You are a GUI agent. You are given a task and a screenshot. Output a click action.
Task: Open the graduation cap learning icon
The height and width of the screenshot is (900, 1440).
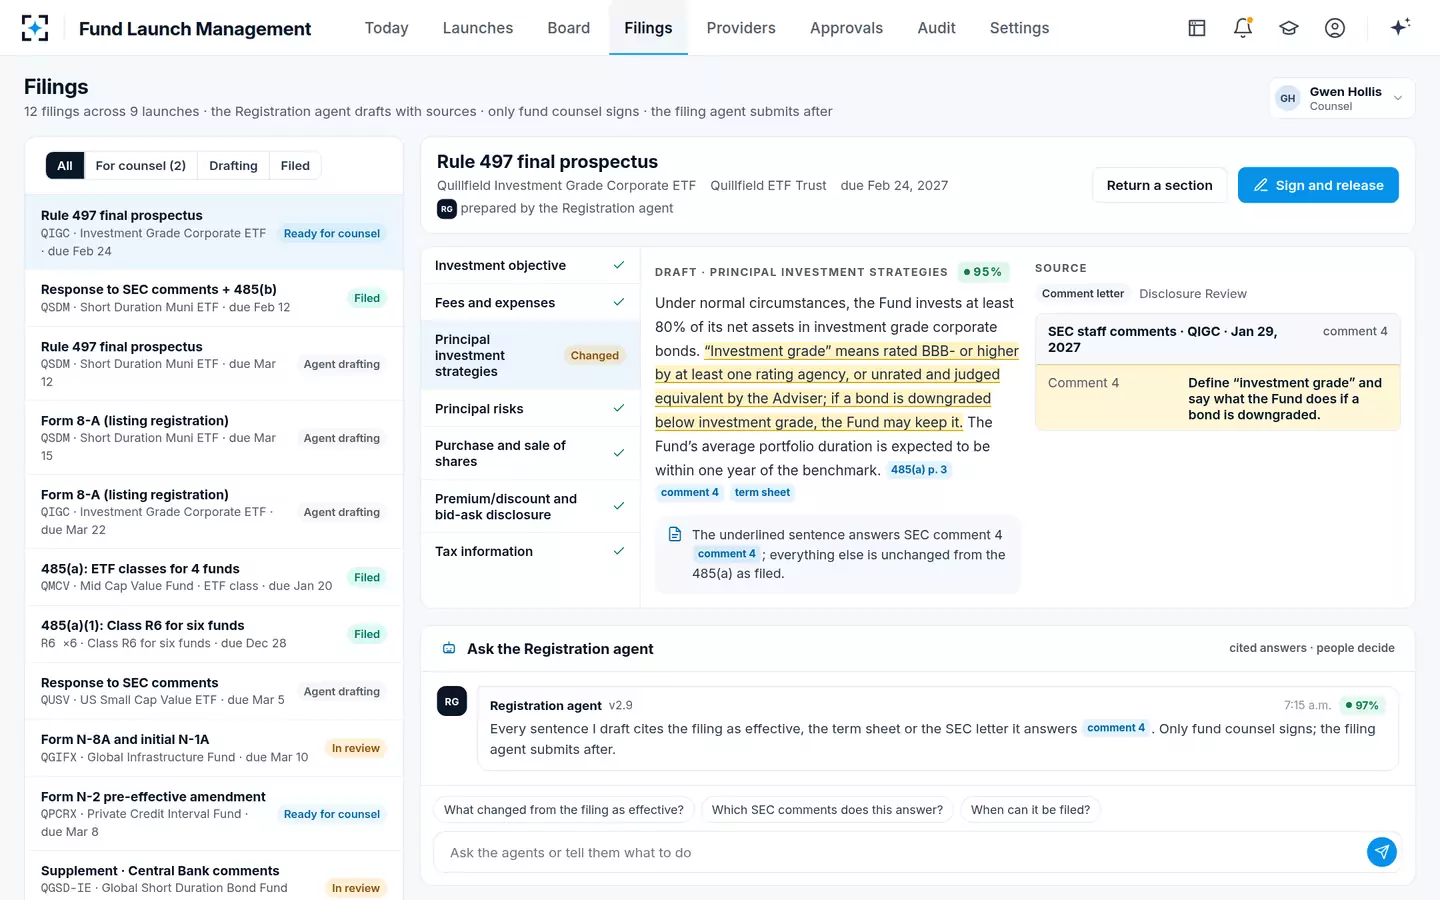(x=1289, y=28)
